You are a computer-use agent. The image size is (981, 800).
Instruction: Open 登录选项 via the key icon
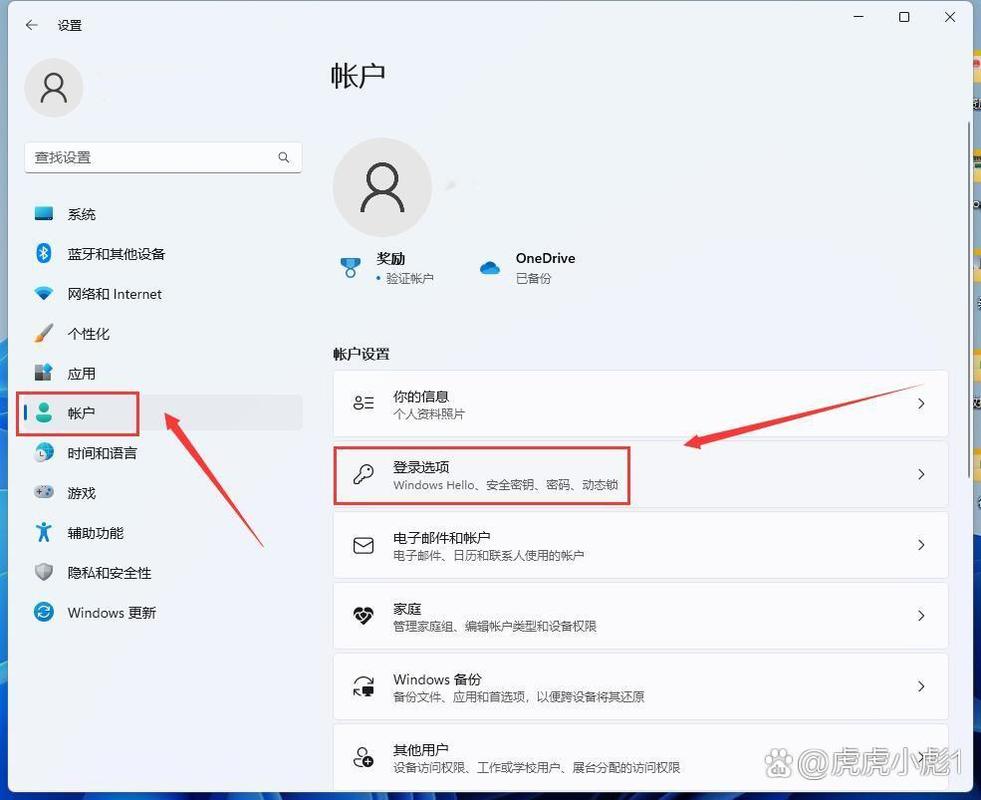click(x=363, y=475)
